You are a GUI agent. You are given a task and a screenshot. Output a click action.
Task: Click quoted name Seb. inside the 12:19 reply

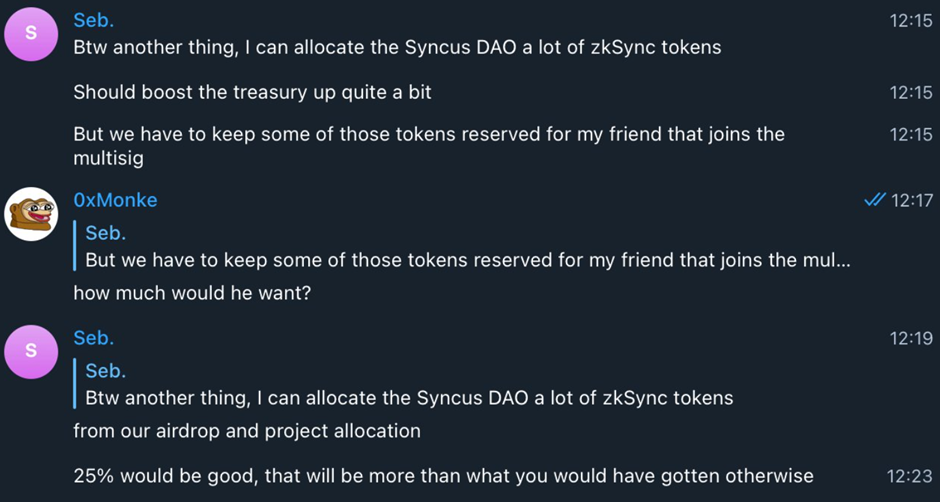[x=105, y=371]
